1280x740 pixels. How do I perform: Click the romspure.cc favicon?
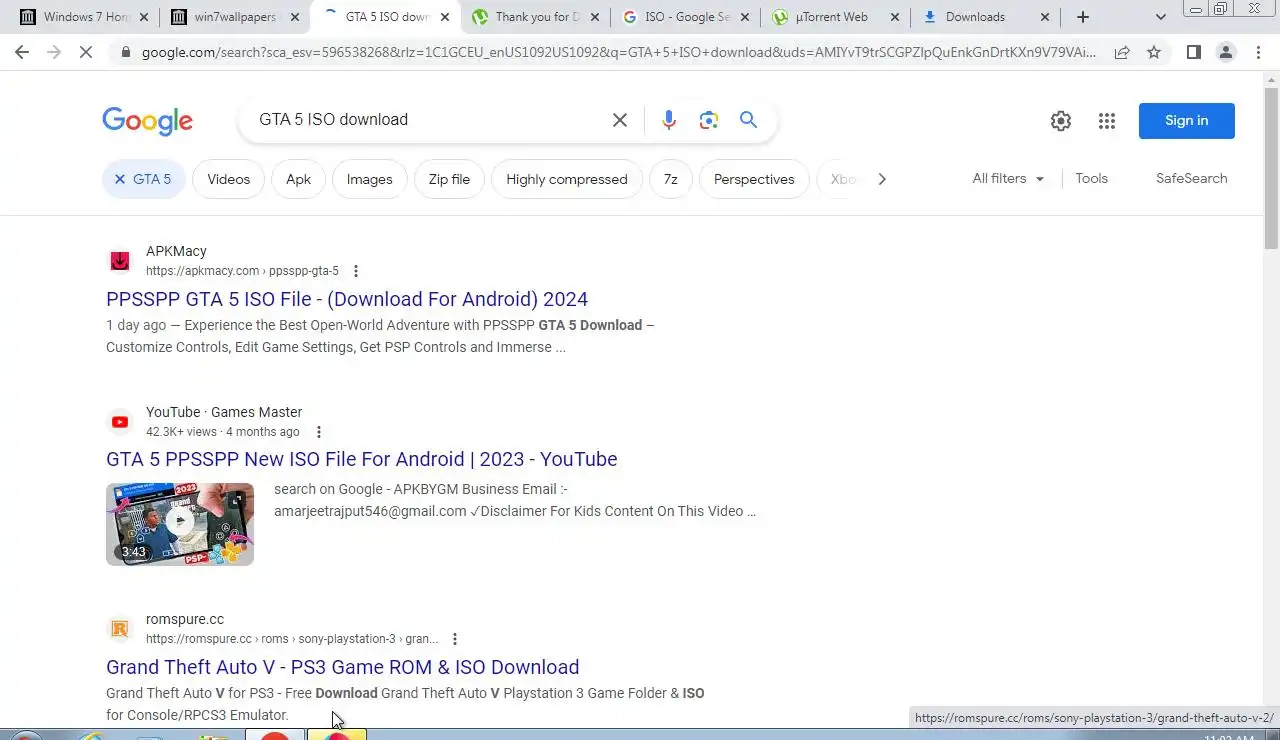[x=120, y=629]
